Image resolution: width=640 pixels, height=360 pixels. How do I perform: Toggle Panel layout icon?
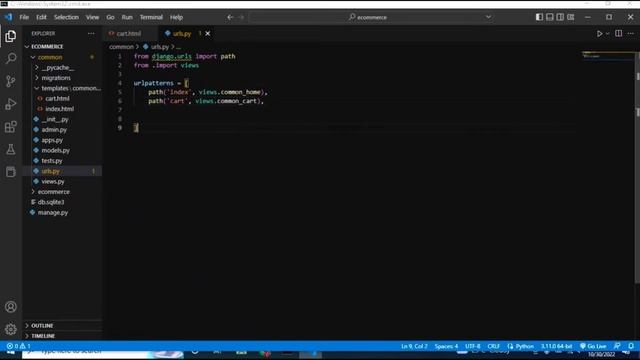coord(550,17)
